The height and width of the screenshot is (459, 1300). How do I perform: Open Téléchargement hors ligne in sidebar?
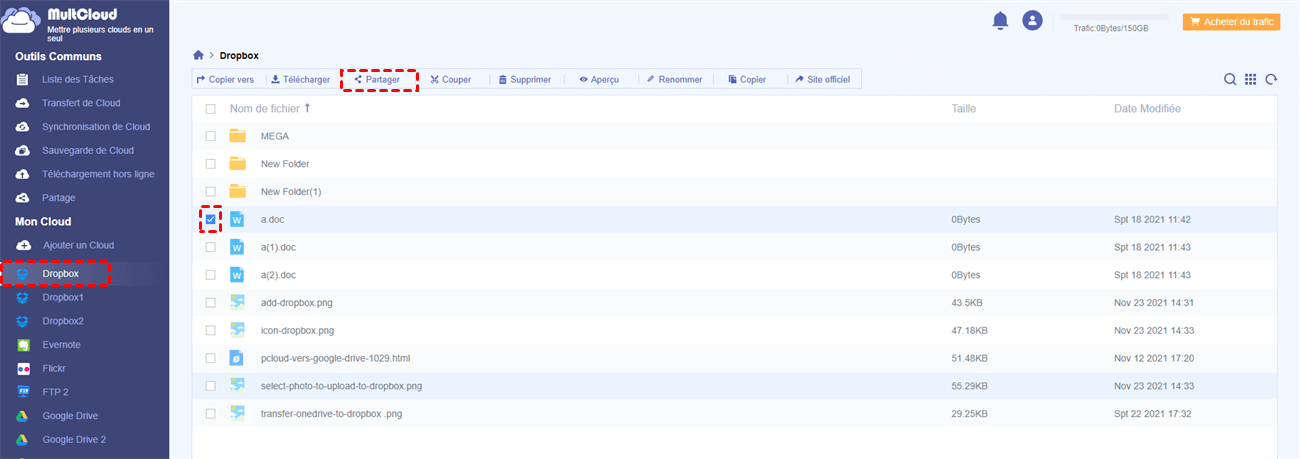coord(98,174)
